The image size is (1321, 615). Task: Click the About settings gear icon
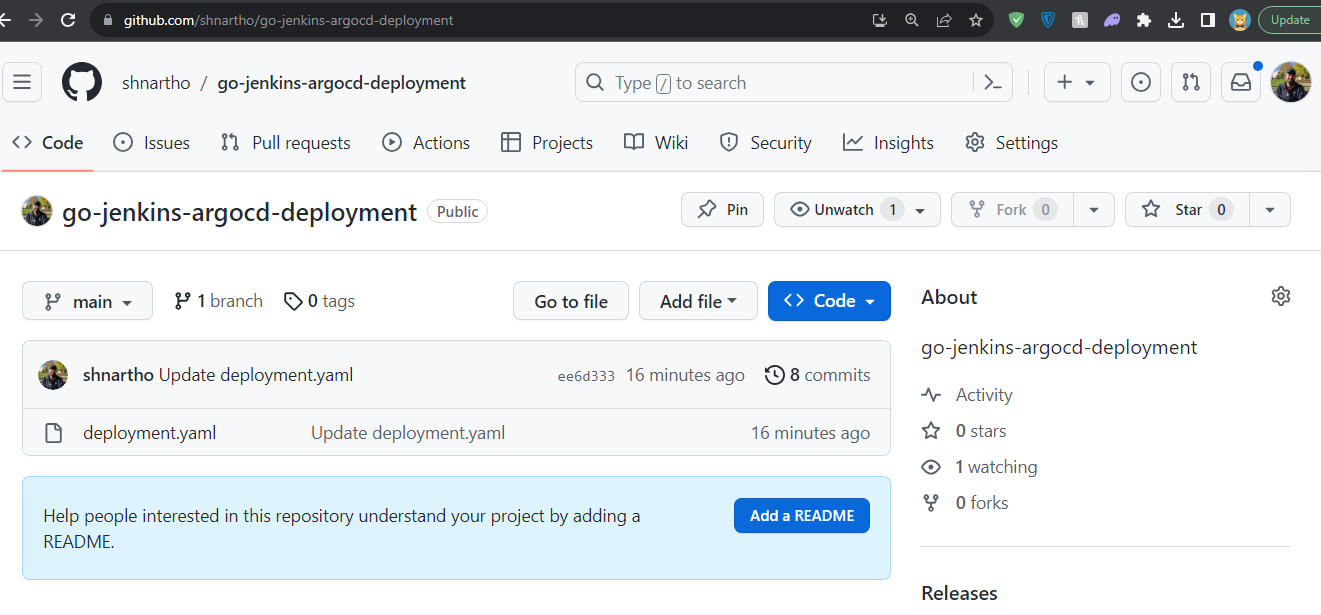click(1281, 296)
